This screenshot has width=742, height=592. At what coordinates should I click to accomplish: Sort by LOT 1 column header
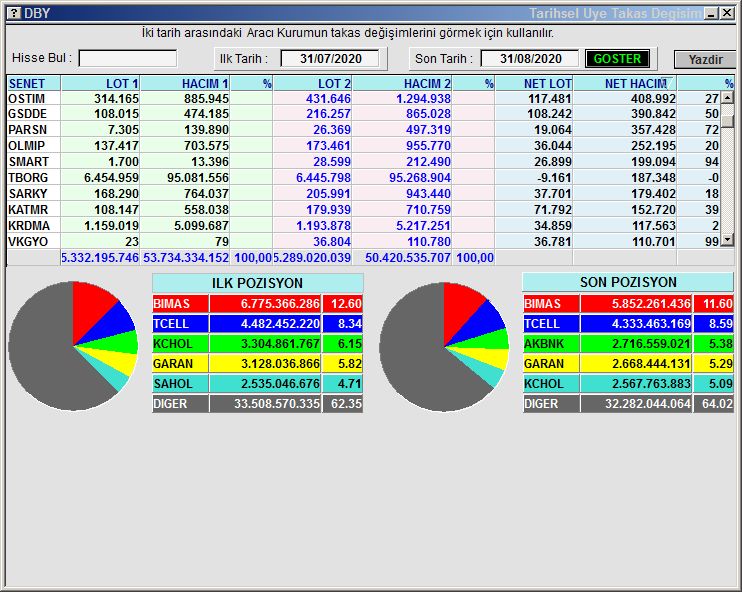click(x=100, y=83)
